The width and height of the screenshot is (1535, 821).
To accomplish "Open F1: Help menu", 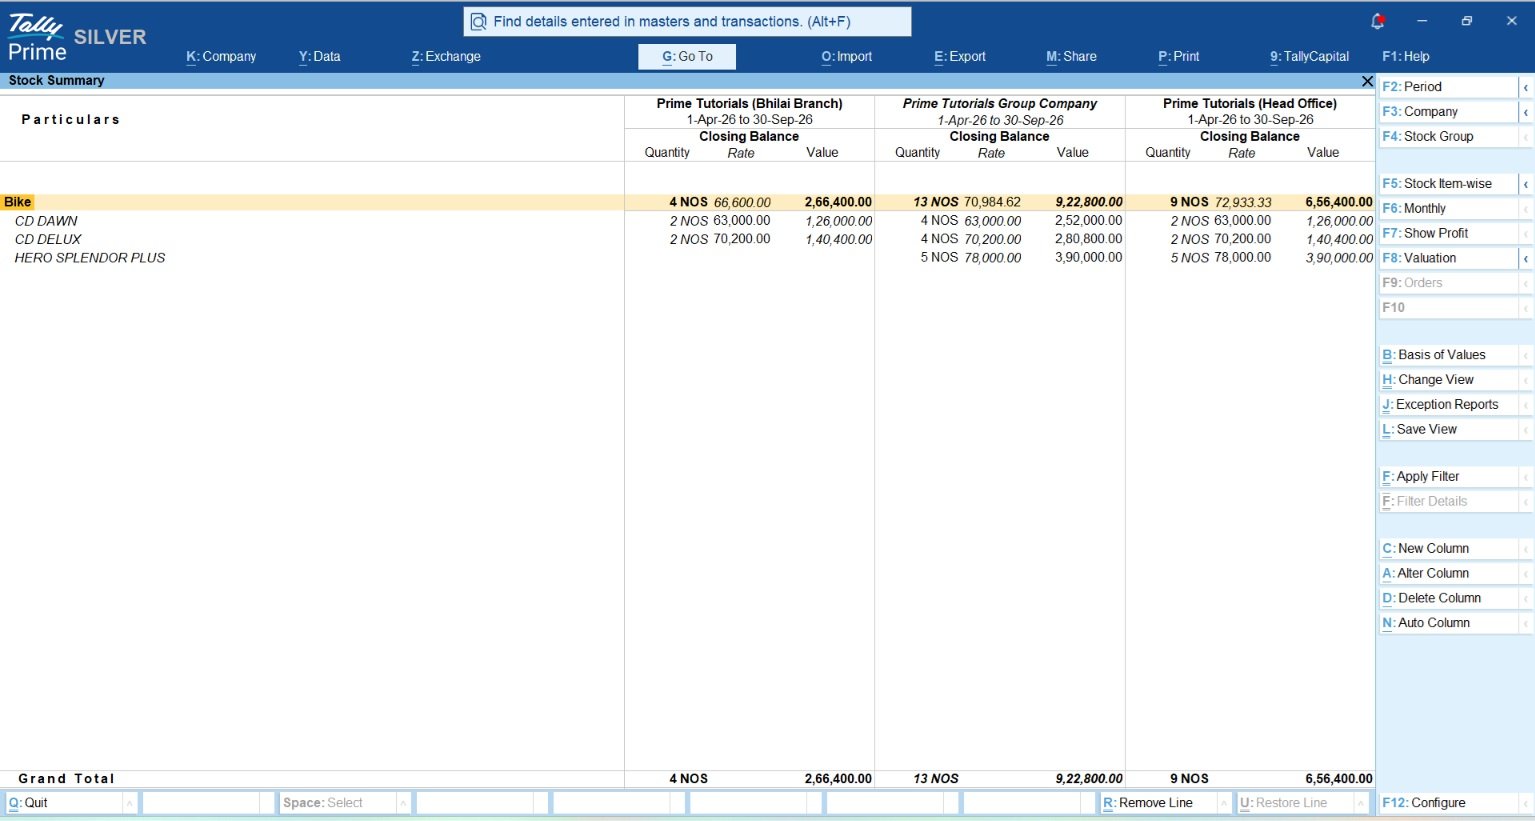I will (1405, 57).
